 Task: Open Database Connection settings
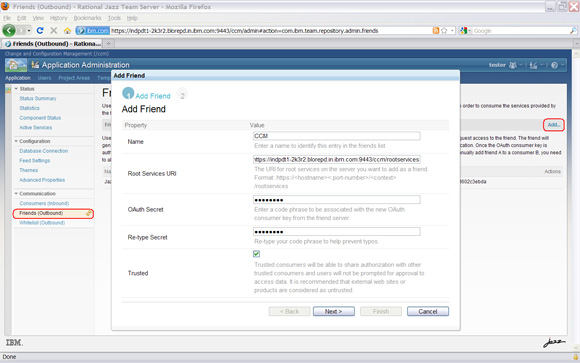(44, 151)
